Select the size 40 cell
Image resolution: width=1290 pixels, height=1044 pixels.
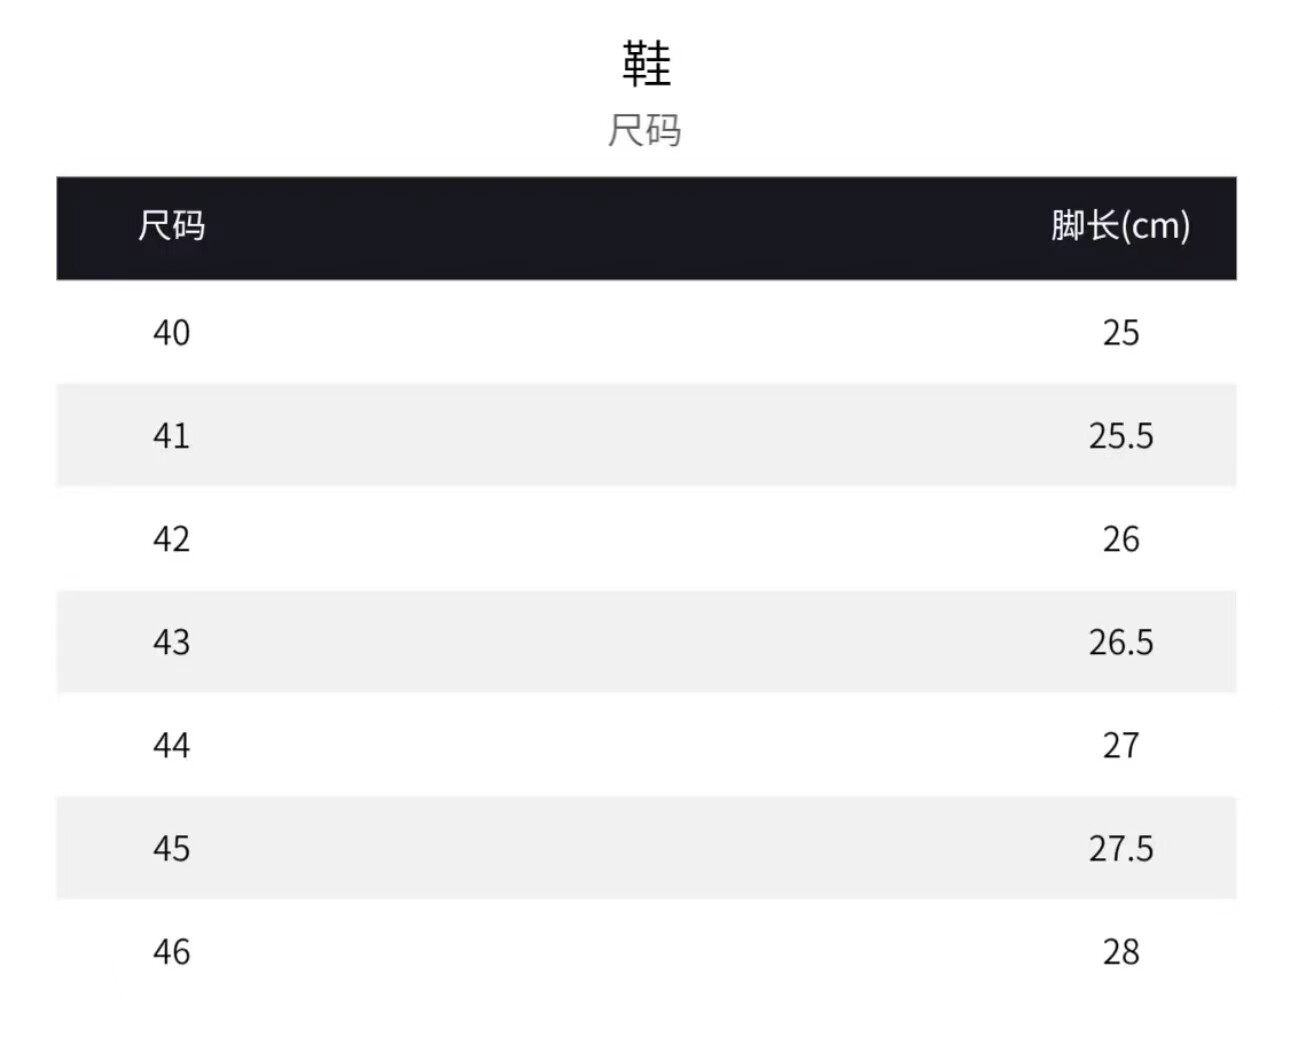point(171,332)
